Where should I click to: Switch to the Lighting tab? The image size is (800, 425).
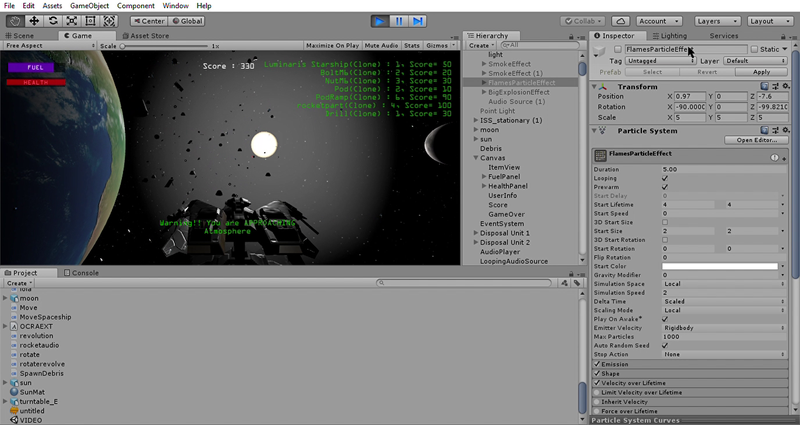point(673,36)
